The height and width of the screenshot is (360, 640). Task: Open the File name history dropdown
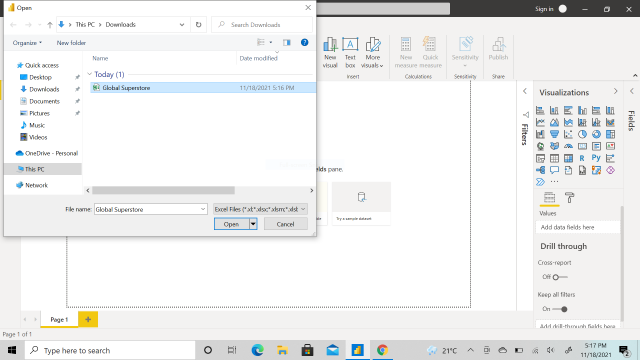[203, 209]
